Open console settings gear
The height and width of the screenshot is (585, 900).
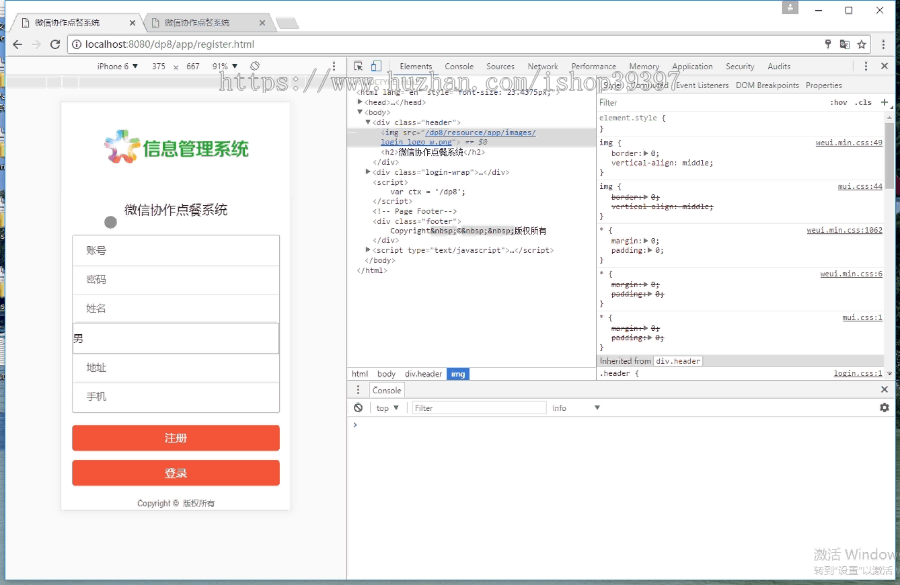885,408
